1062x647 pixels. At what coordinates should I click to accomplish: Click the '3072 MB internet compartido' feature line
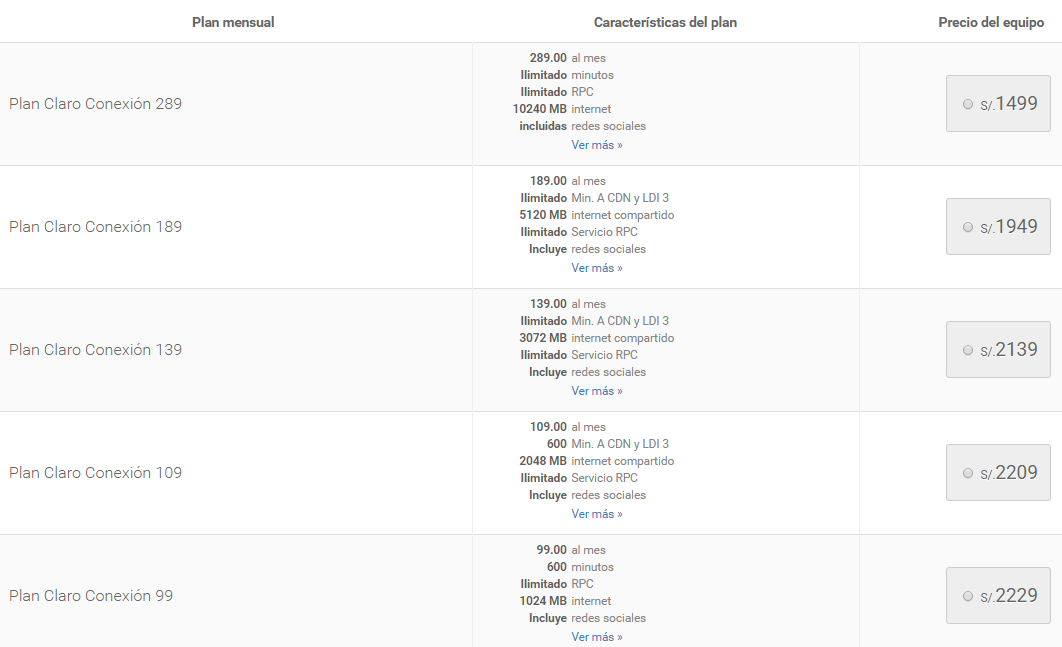597,338
